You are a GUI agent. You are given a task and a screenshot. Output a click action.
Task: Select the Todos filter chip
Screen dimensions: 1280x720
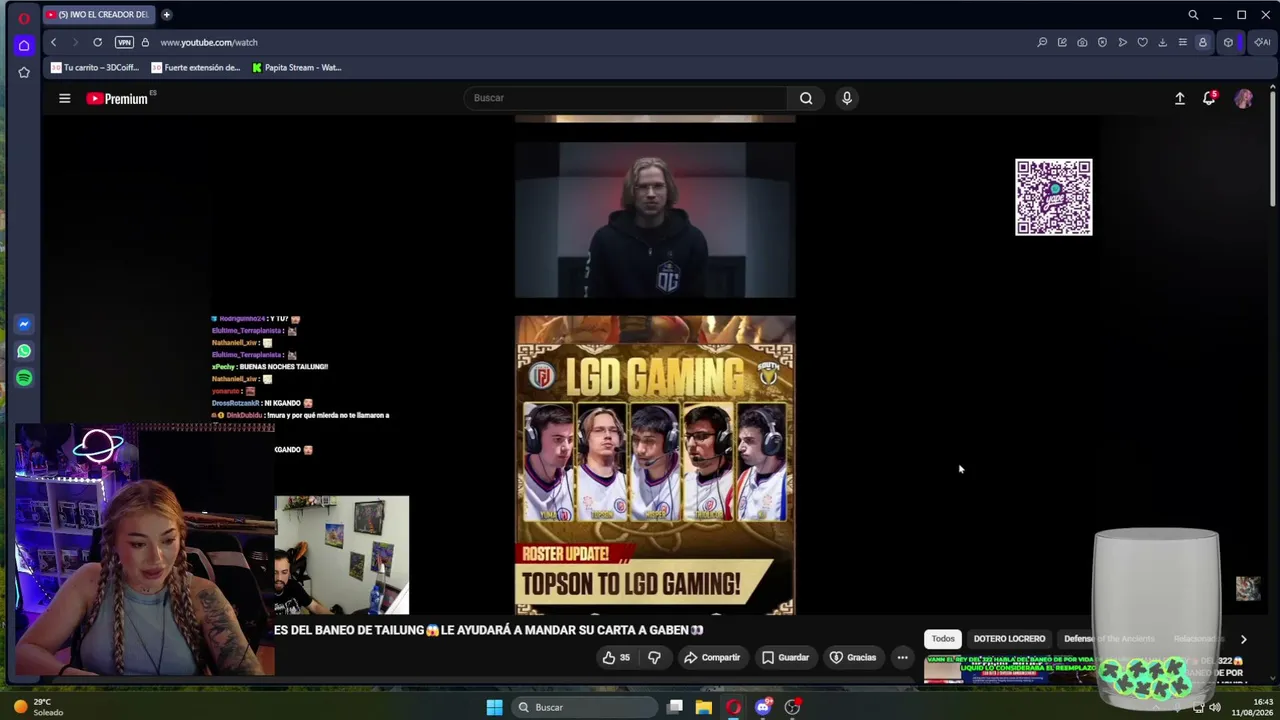tap(943, 638)
